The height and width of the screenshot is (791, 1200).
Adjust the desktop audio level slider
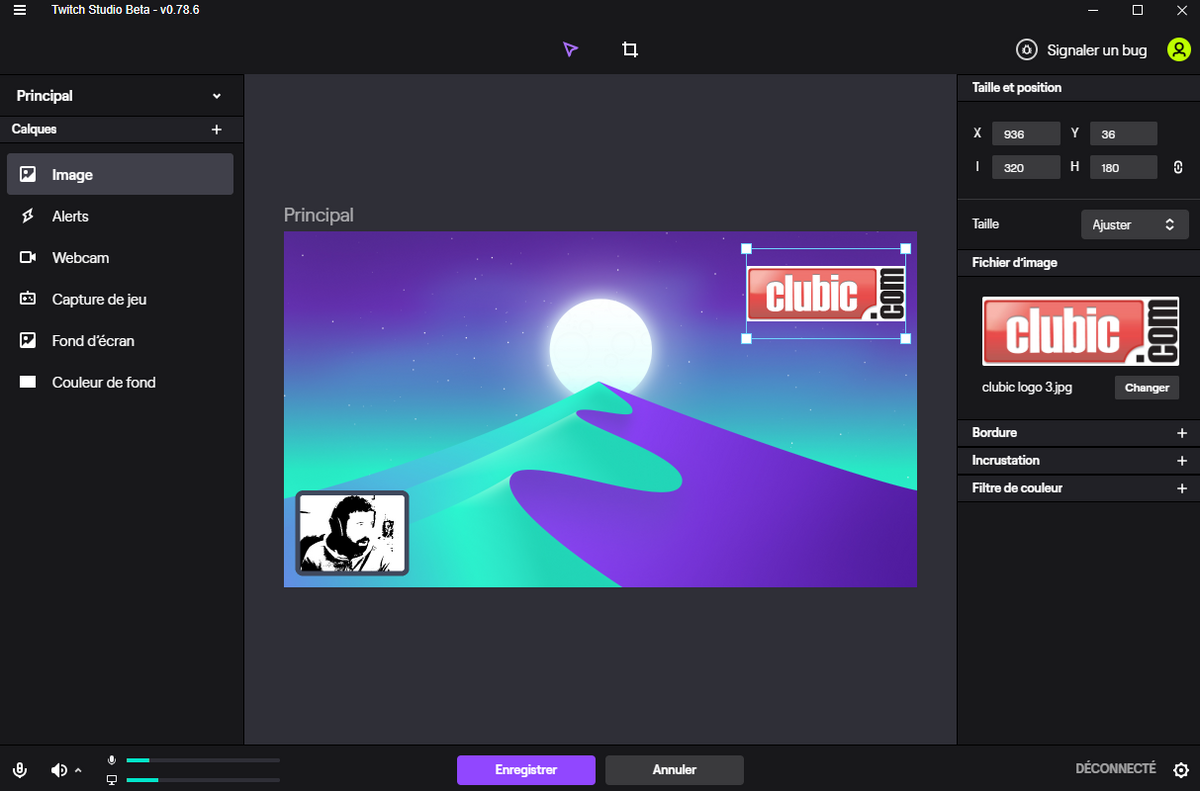pos(203,780)
